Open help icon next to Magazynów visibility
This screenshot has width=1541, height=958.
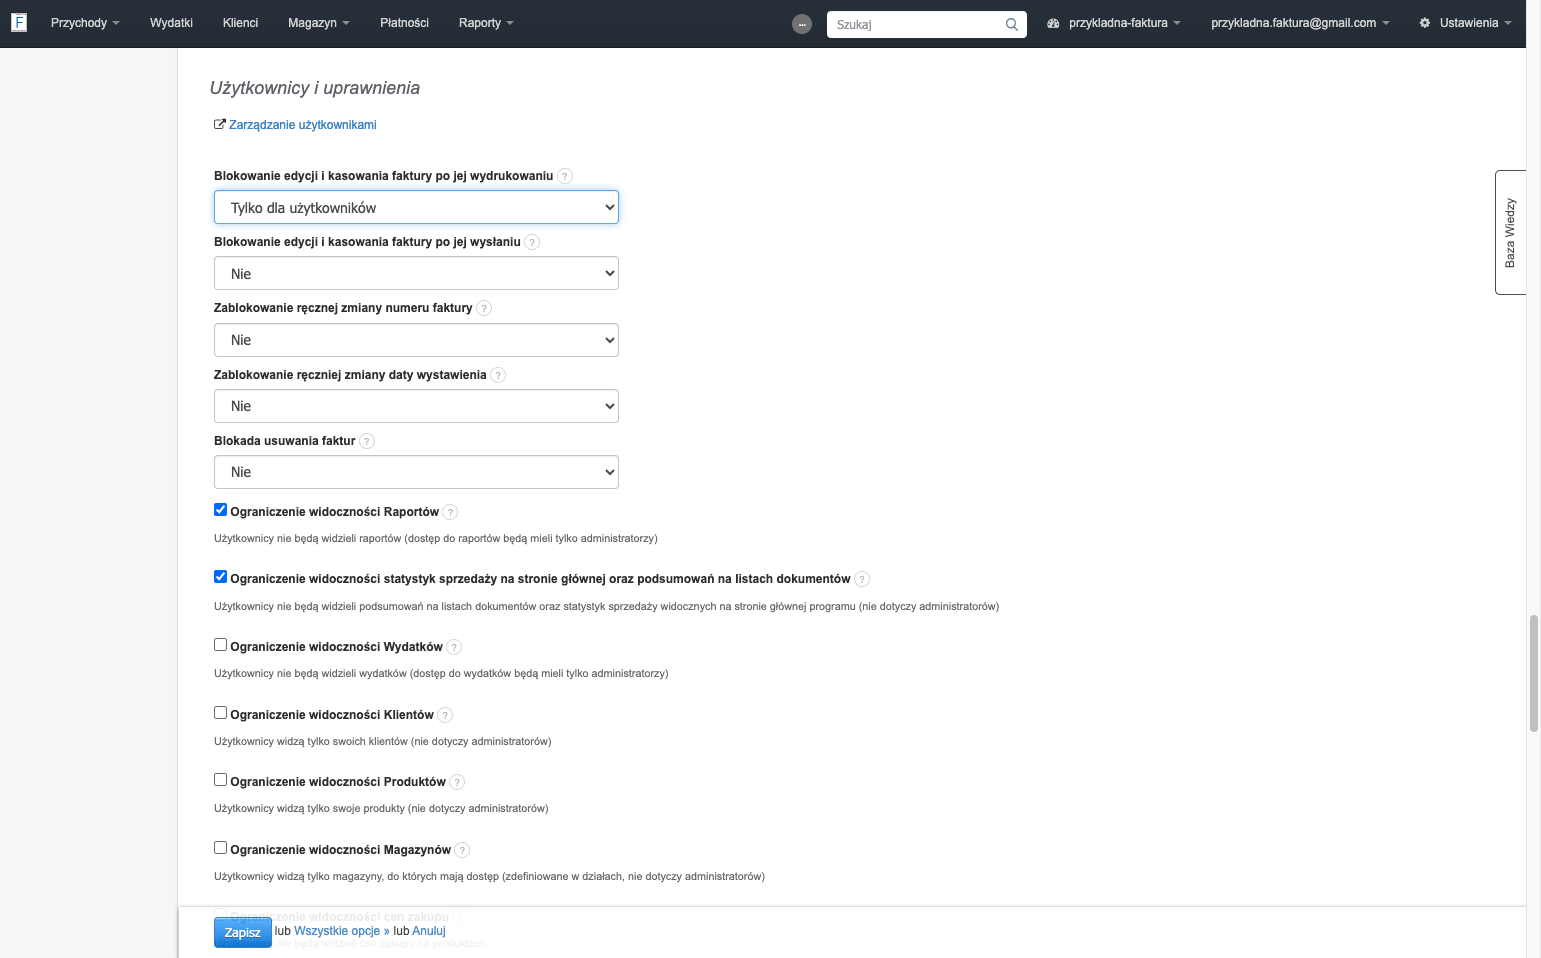click(462, 850)
